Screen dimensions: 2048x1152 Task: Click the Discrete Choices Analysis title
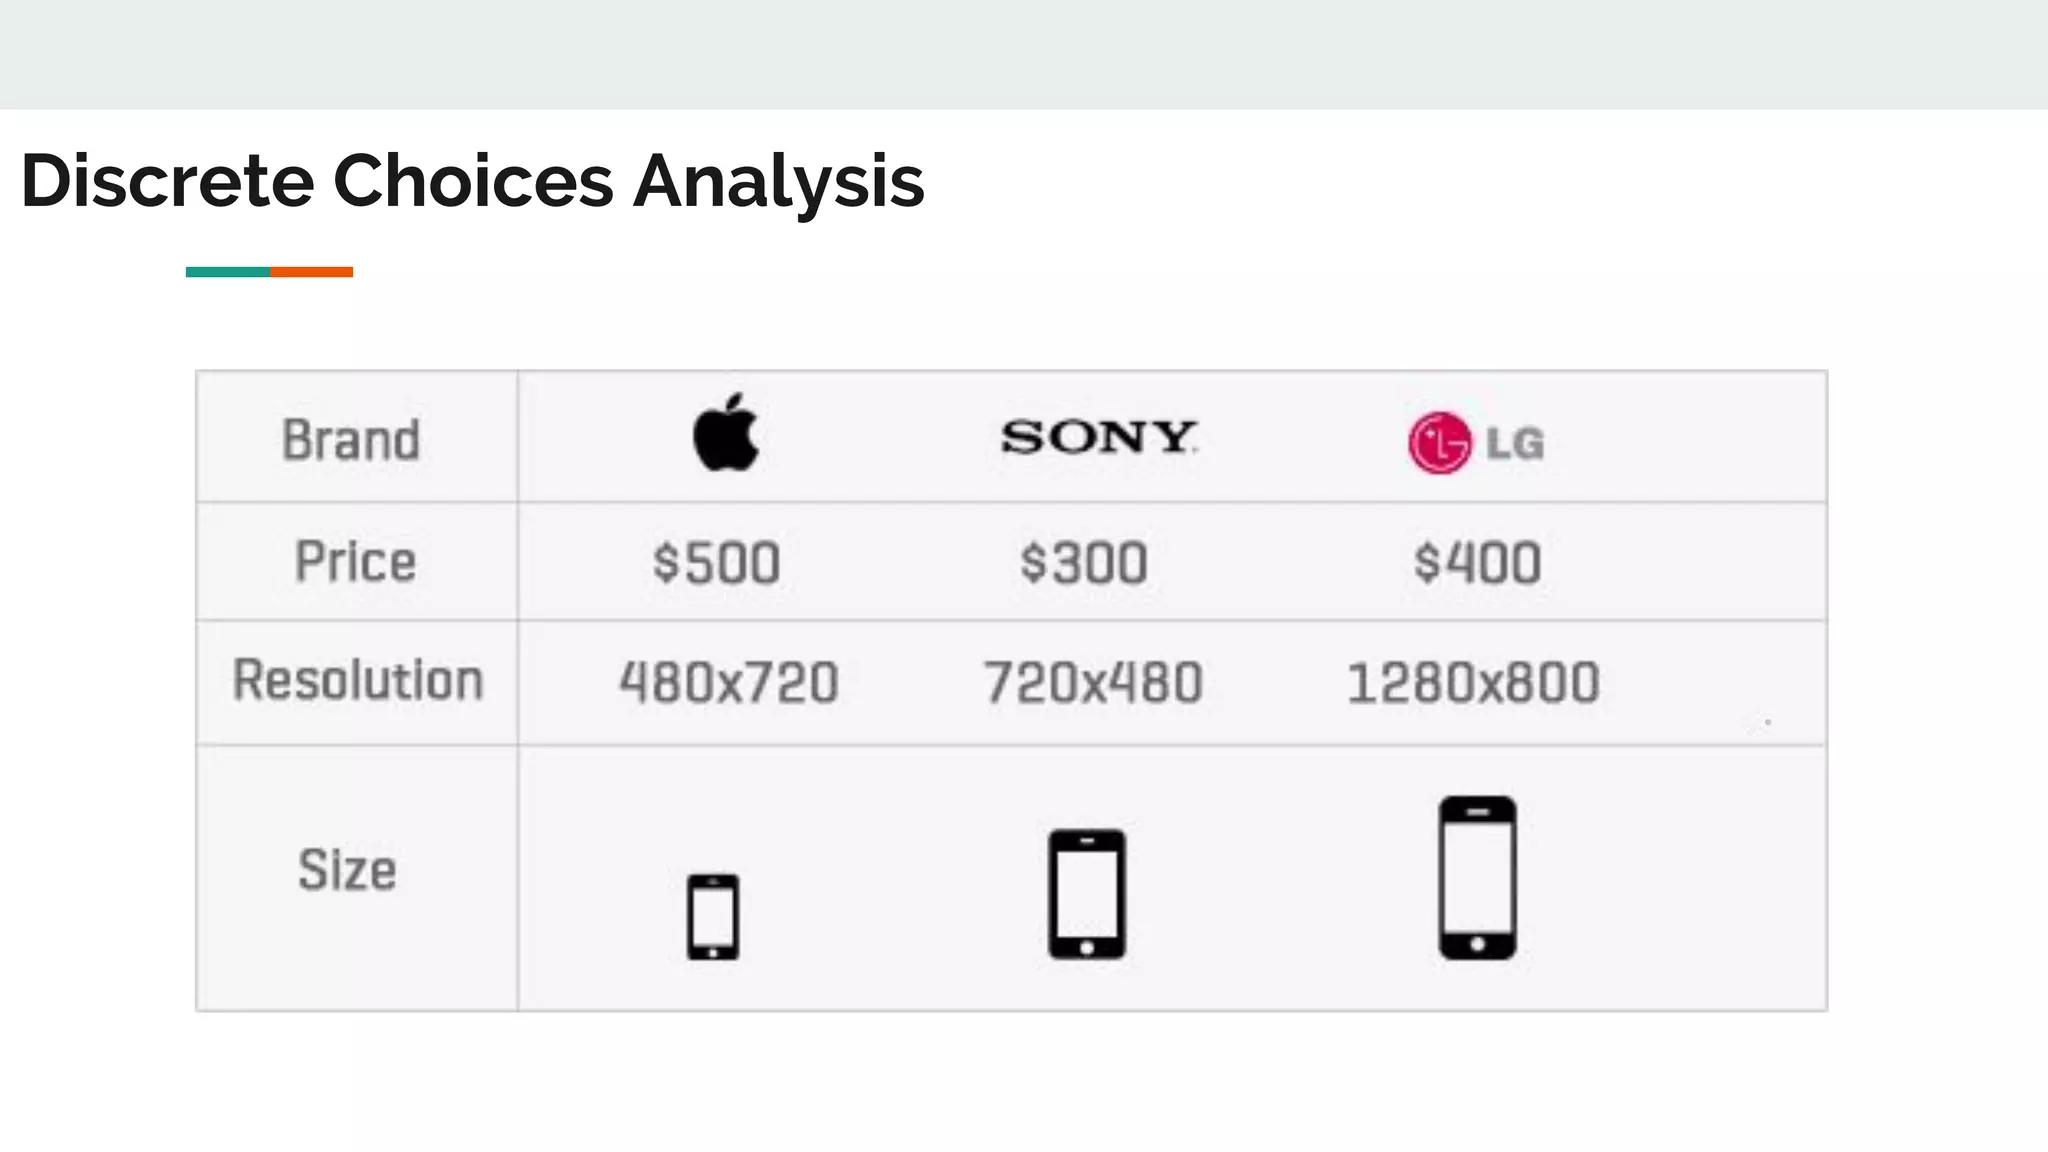point(472,181)
